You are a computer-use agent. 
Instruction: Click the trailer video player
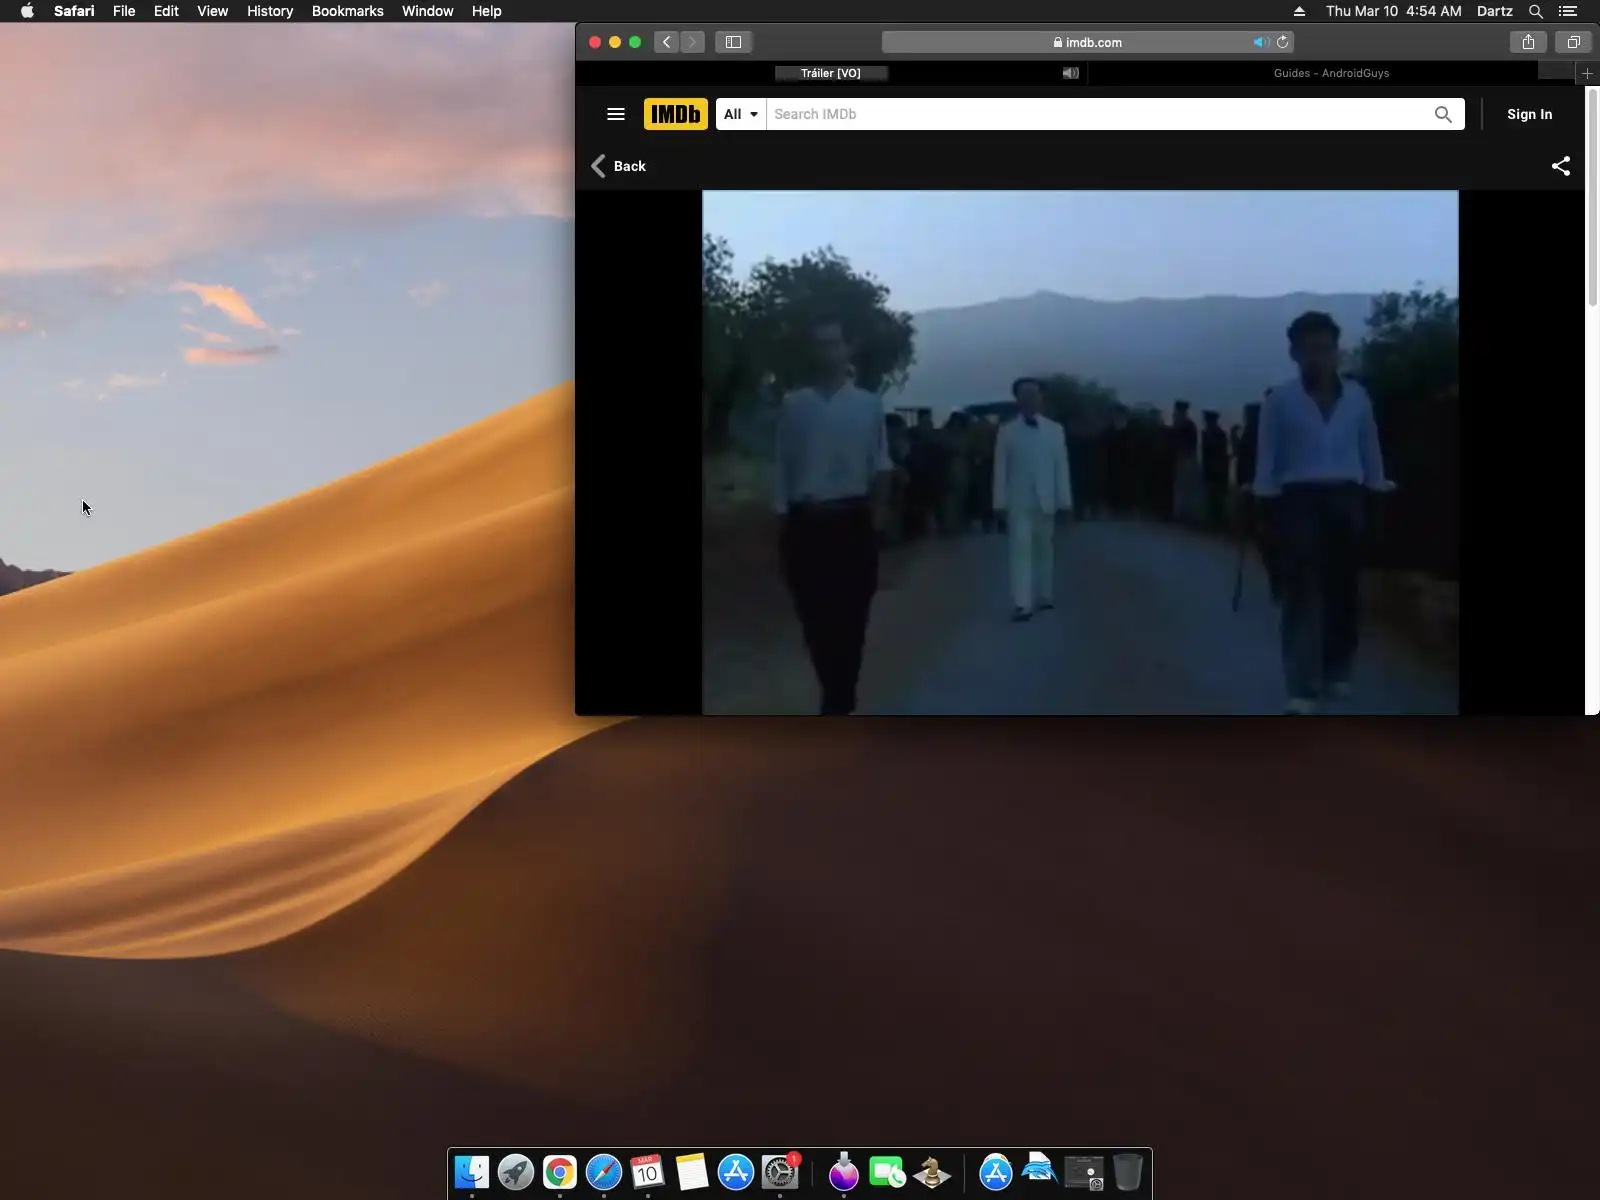(x=1080, y=452)
